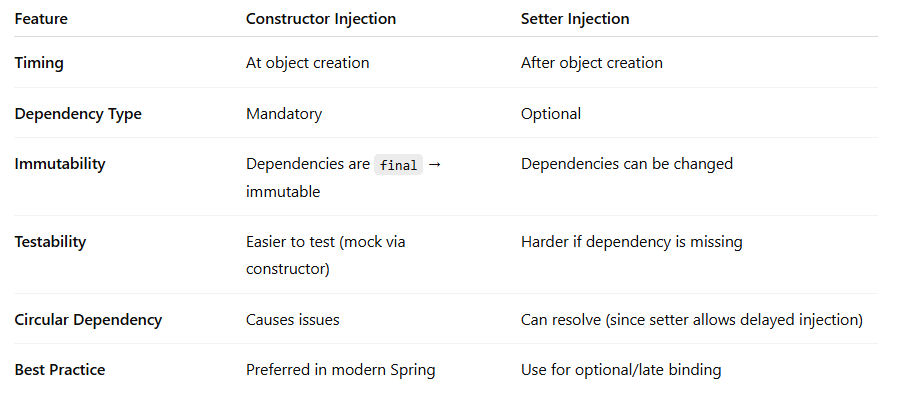Select the Circular Dependency row label
Image resolution: width=922 pixels, height=400 pixels.
88,320
